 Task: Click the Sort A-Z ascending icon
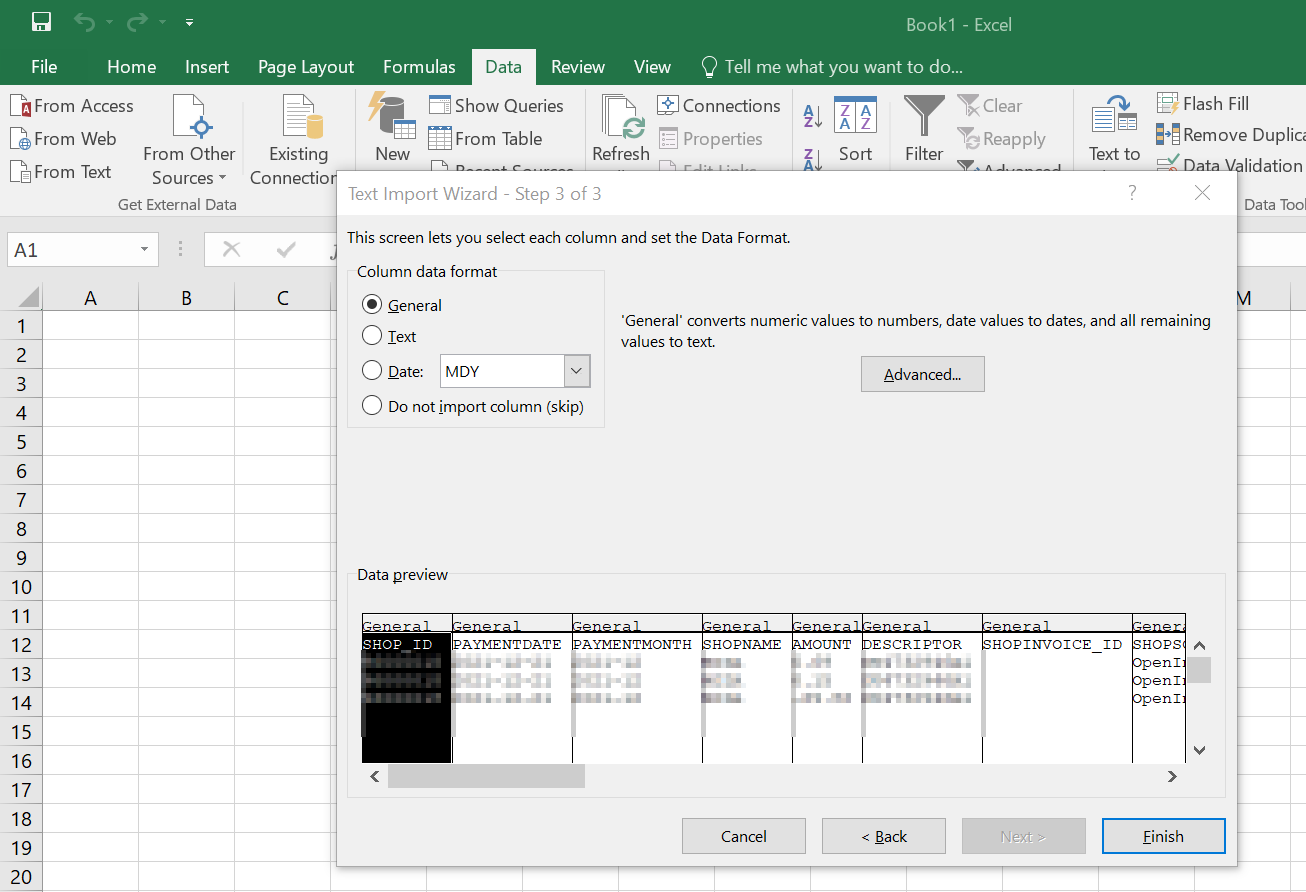click(813, 116)
